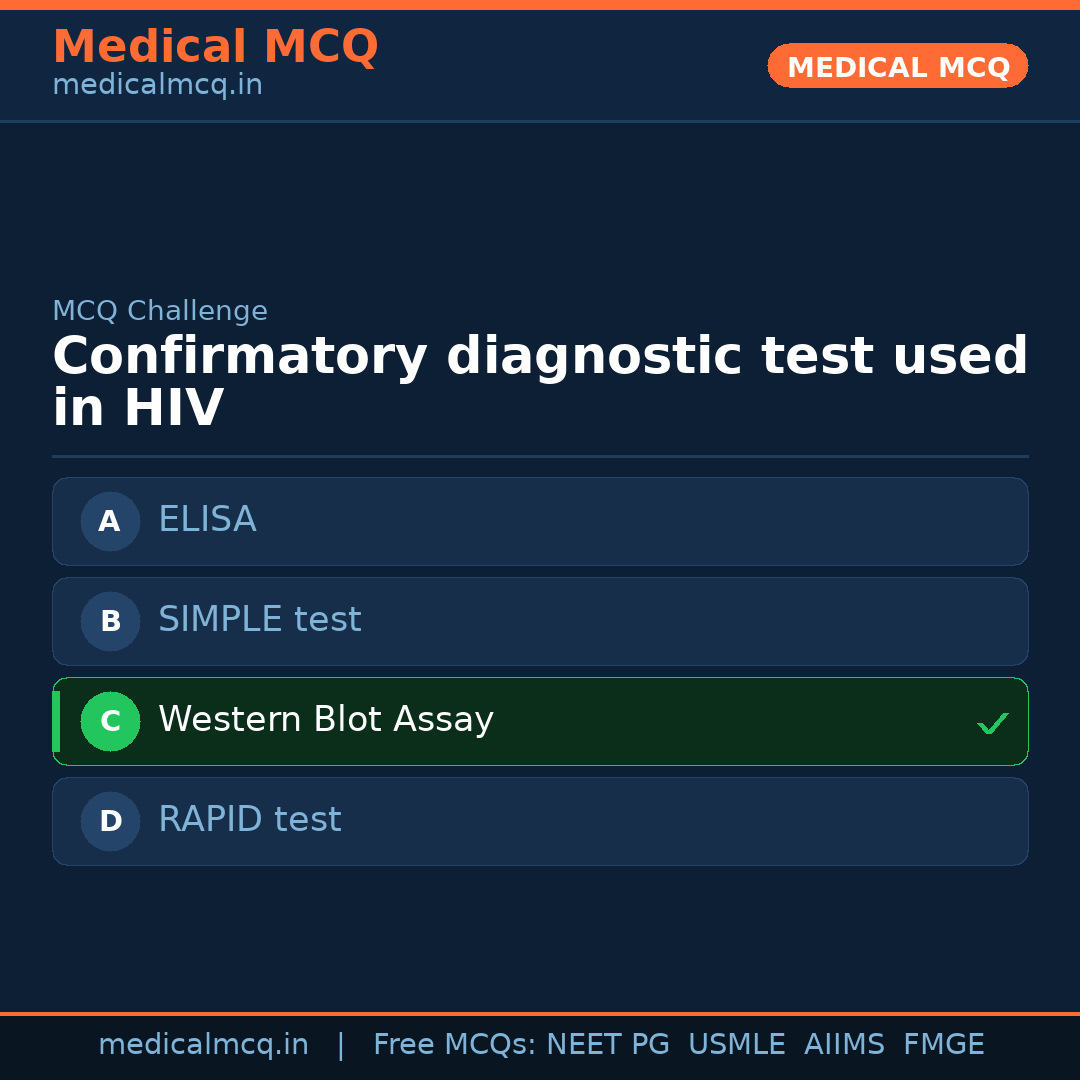
Task: Click the green checkmark icon
Action: (x=992, y=723)
